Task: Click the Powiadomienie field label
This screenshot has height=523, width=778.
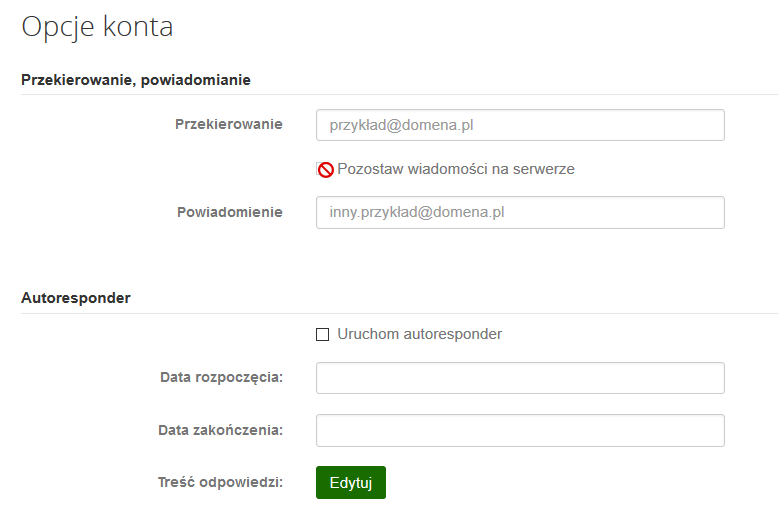Action: tap(230, 212)
